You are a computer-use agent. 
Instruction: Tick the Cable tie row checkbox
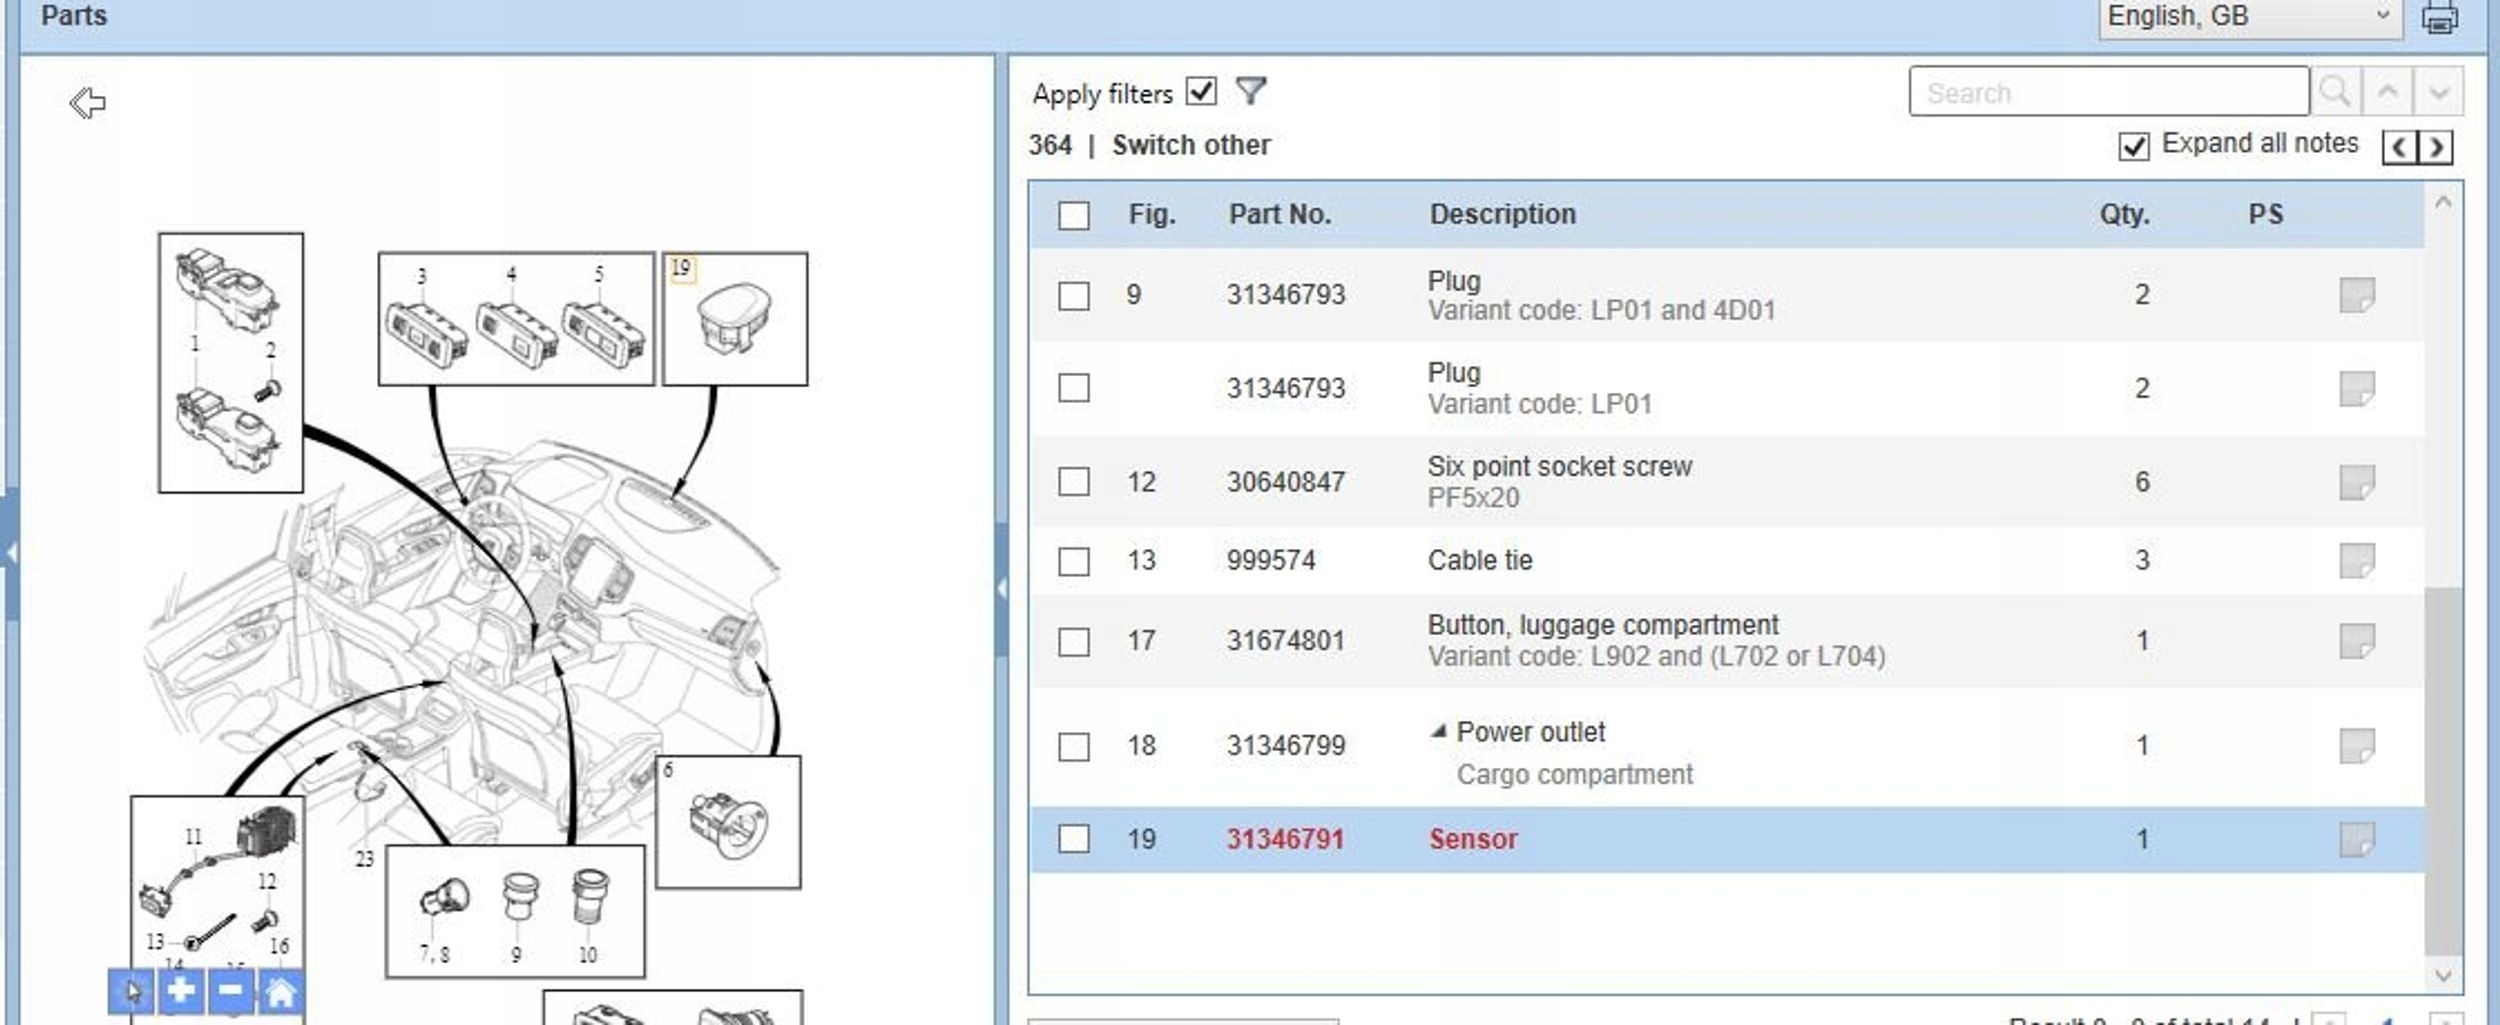point(1074,560)
